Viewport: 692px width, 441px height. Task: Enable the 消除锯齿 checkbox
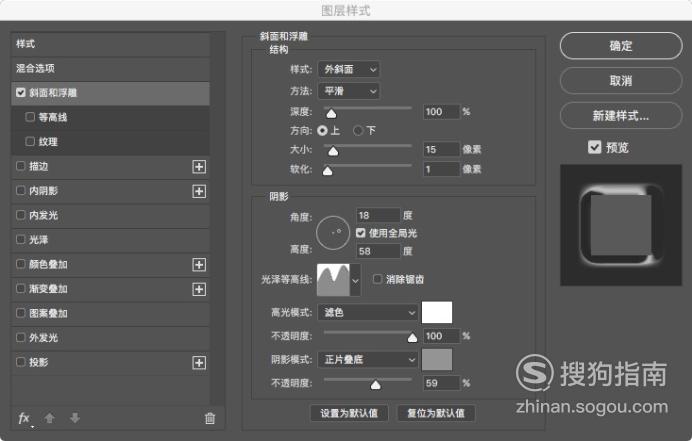(377, 279)
